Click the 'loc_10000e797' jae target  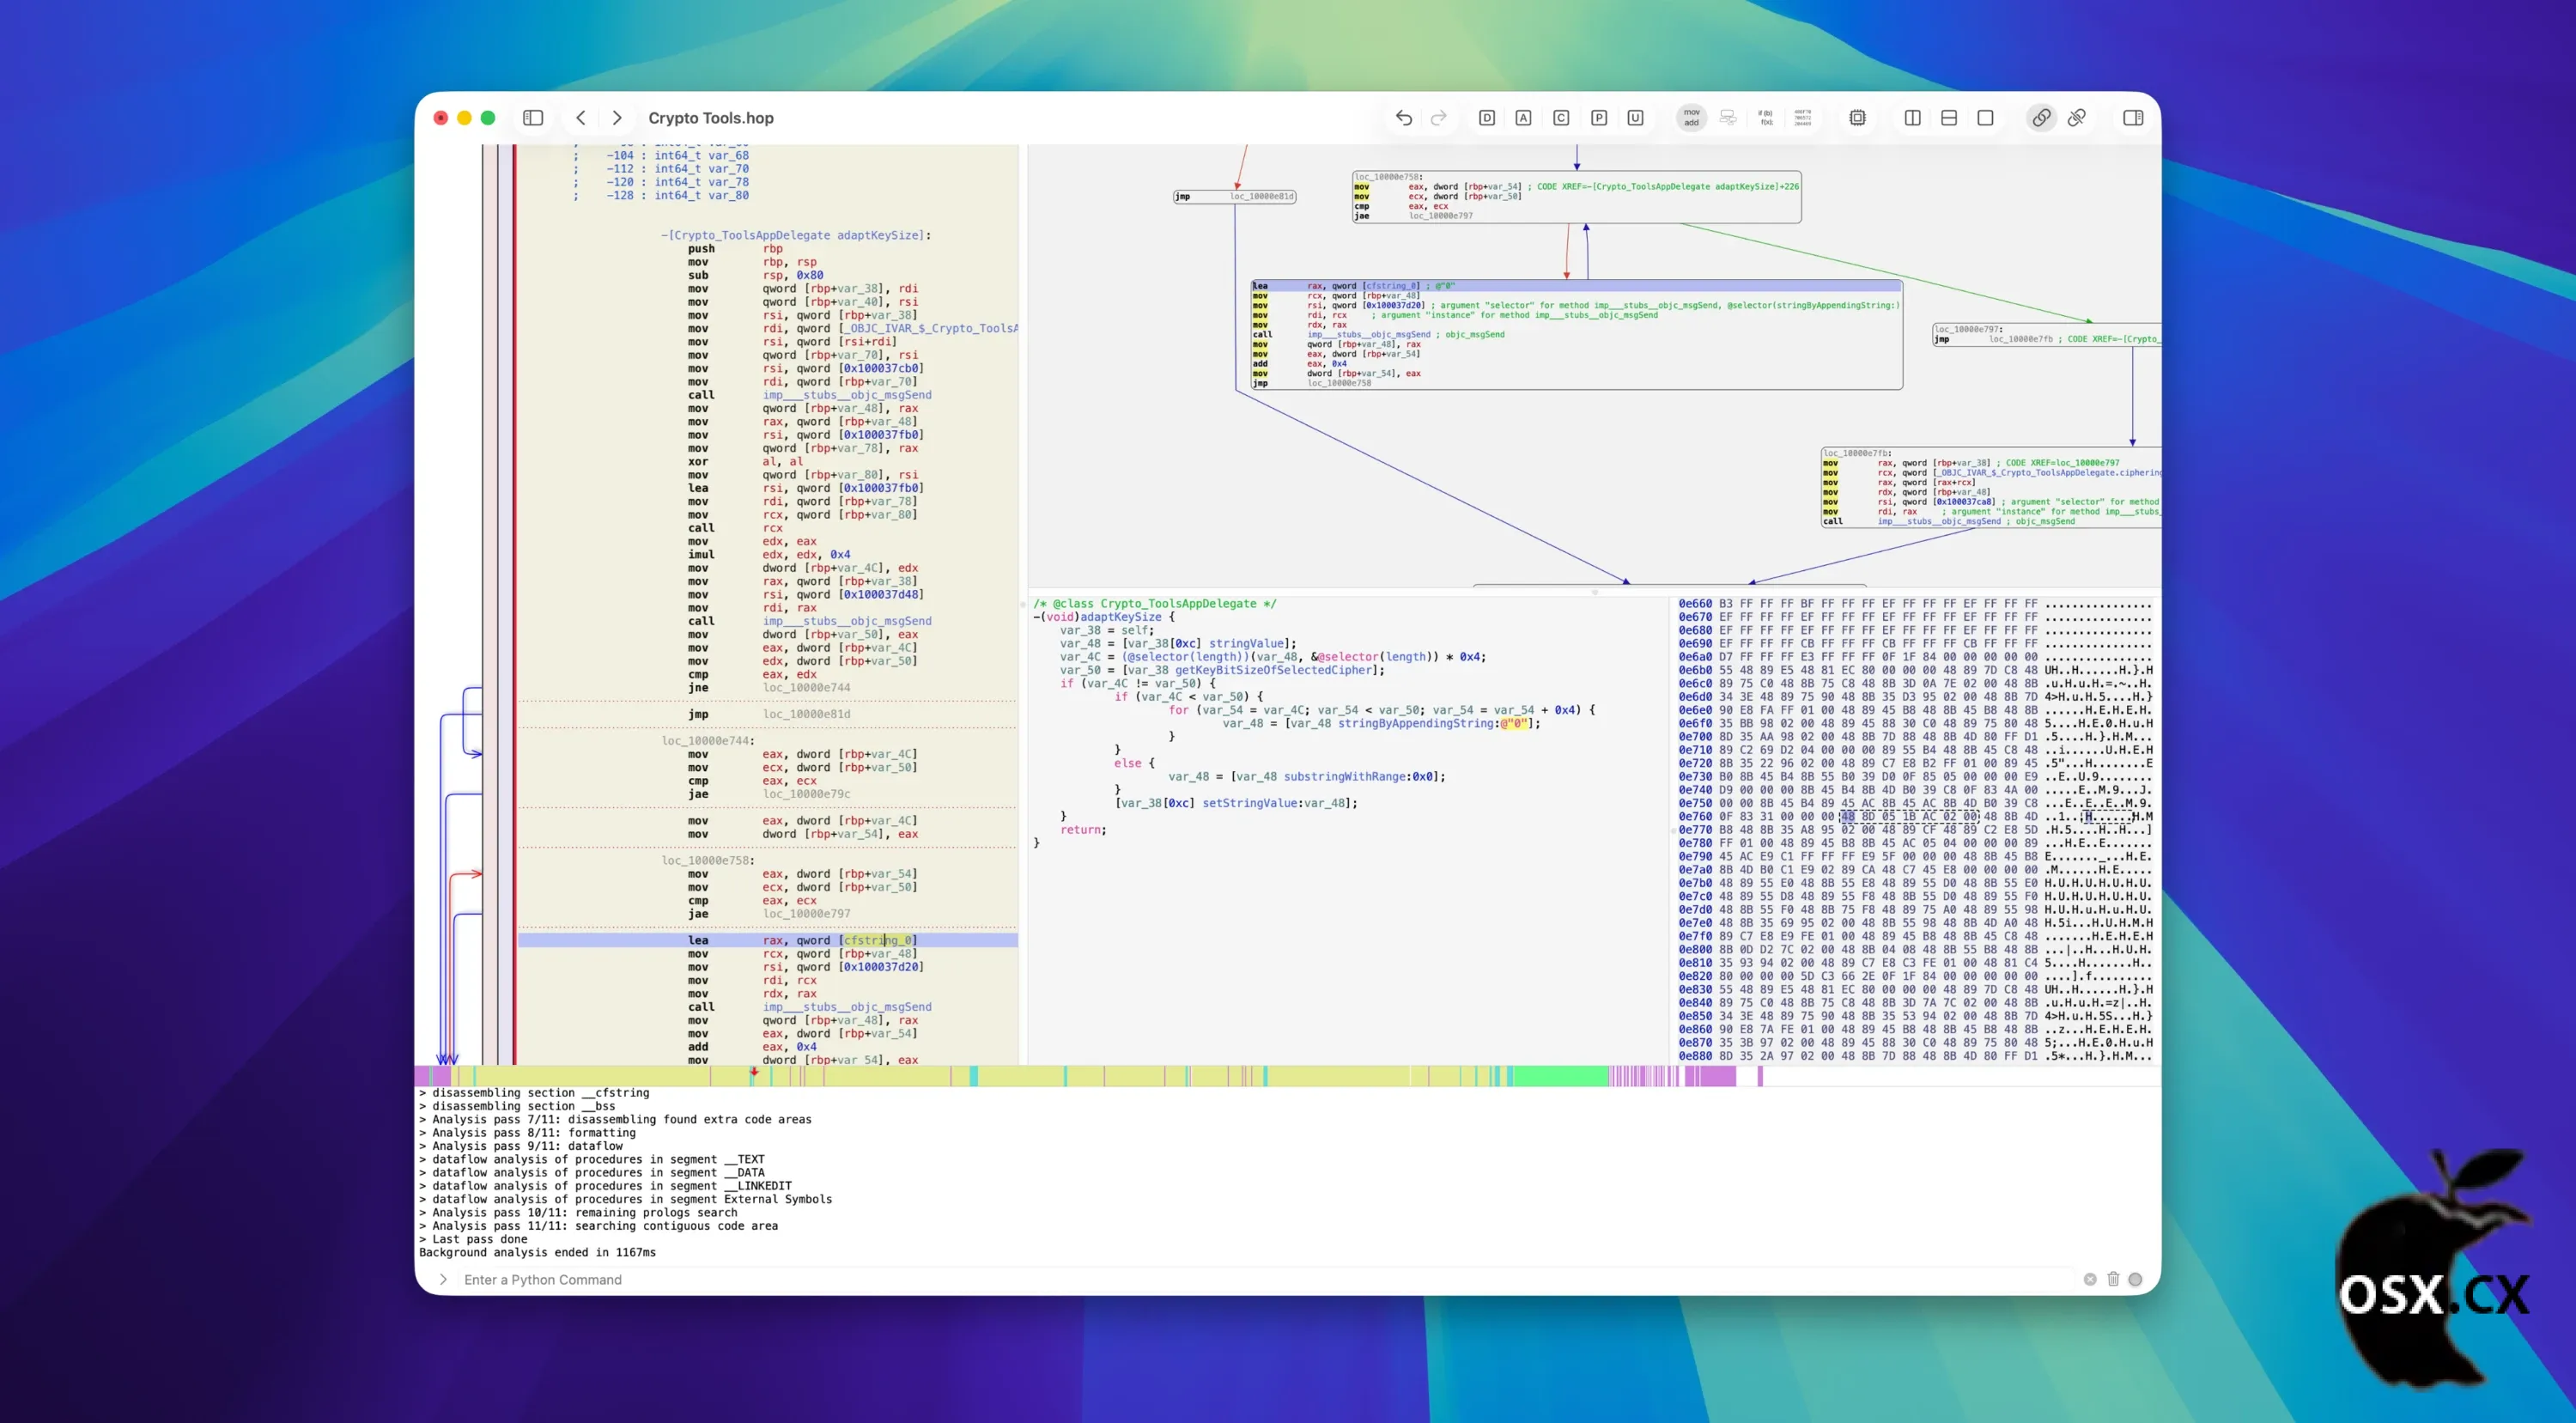point(806,914)
